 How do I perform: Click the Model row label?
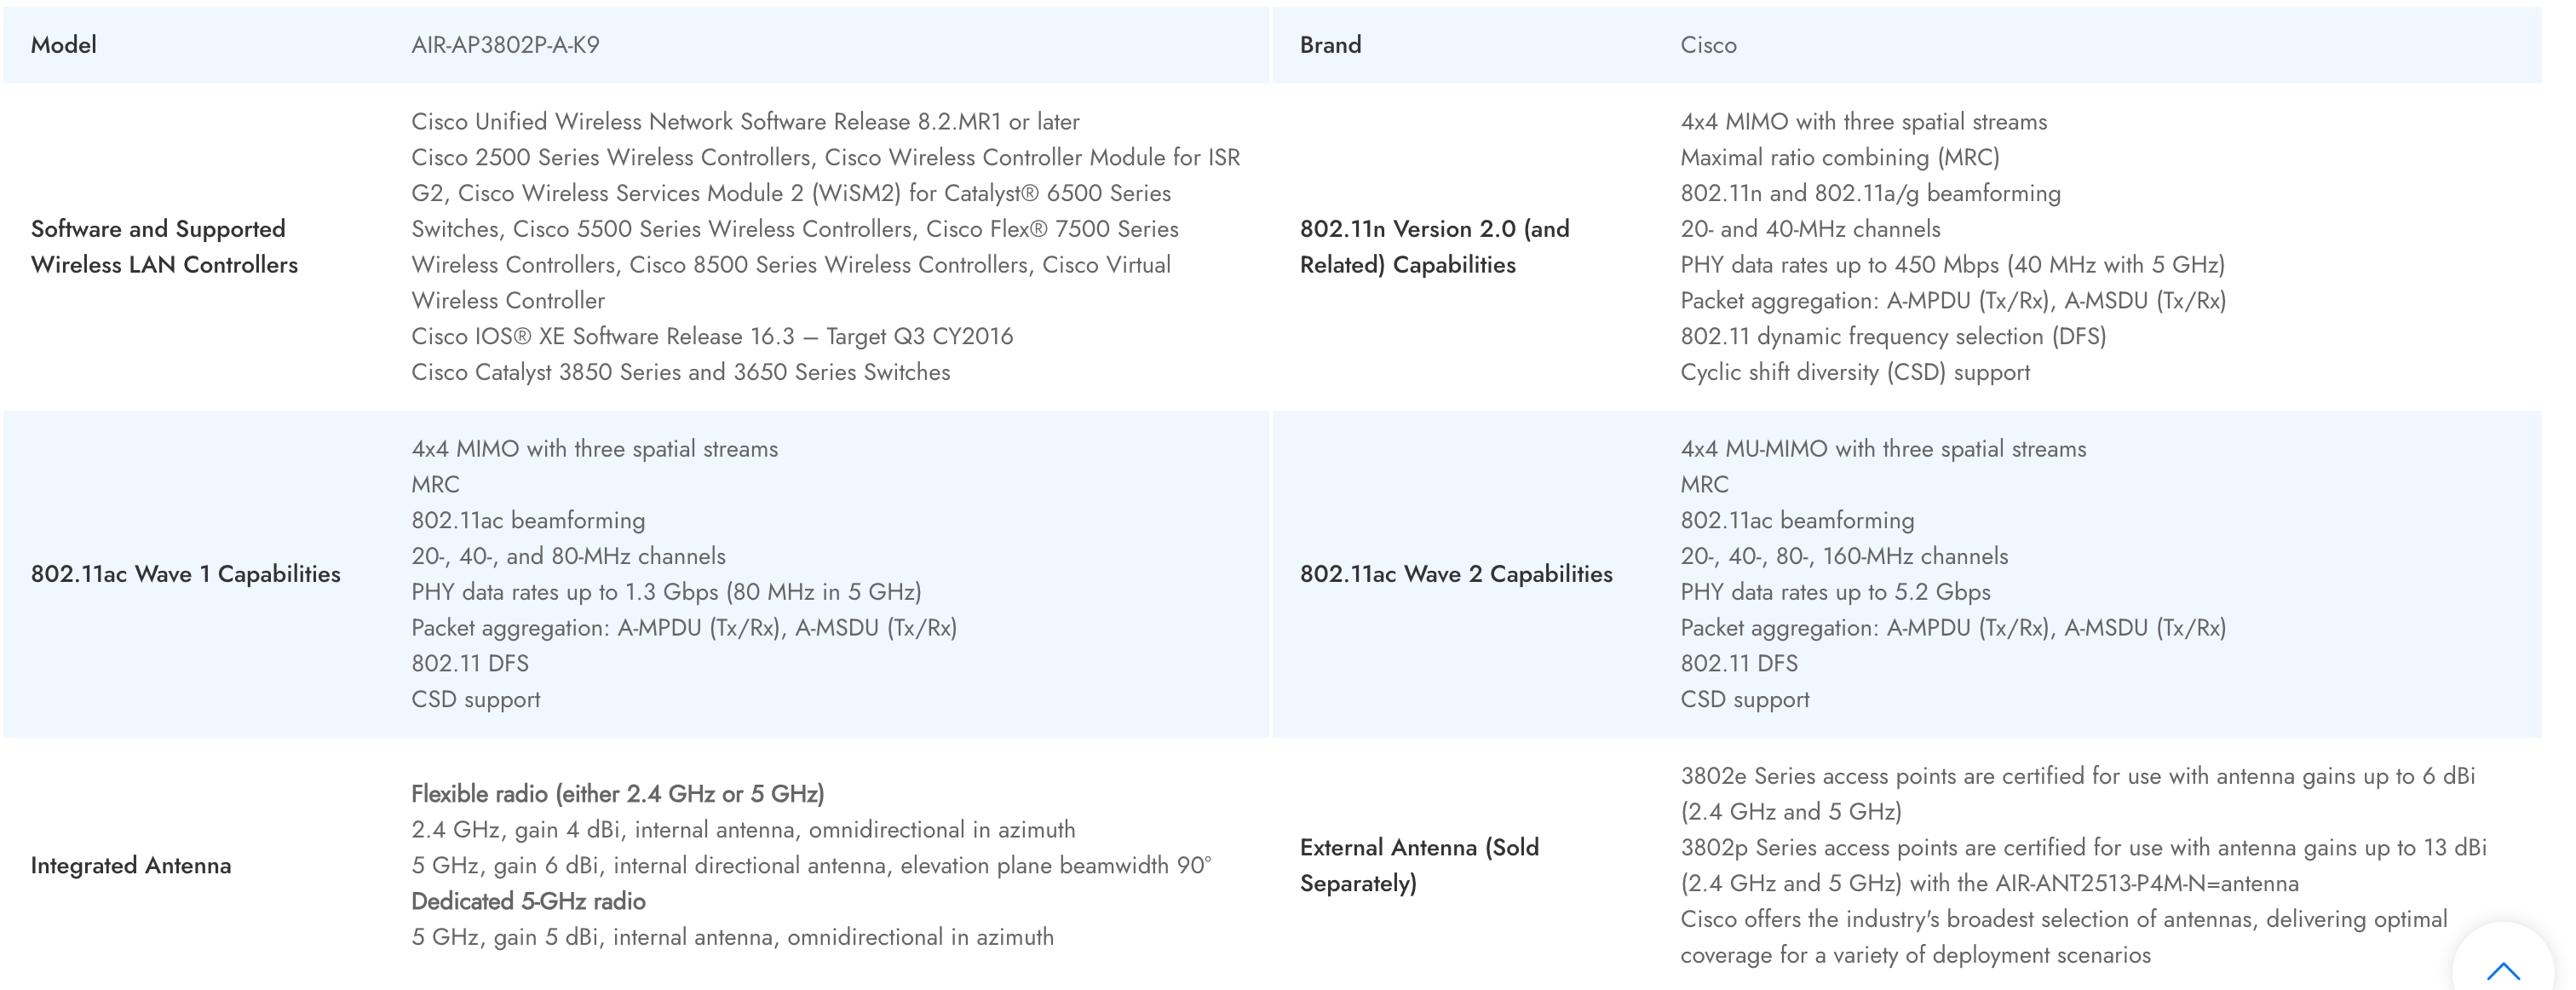click(64, 45)
